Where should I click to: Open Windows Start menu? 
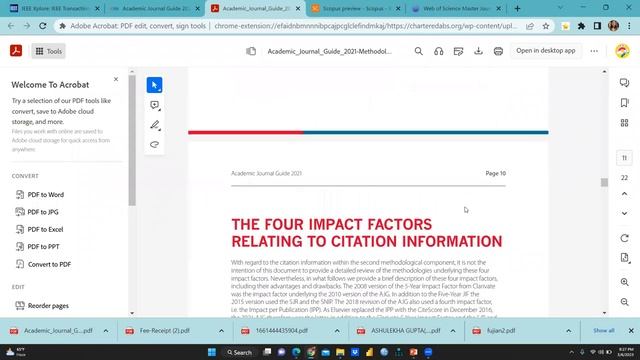pos(212,352)
